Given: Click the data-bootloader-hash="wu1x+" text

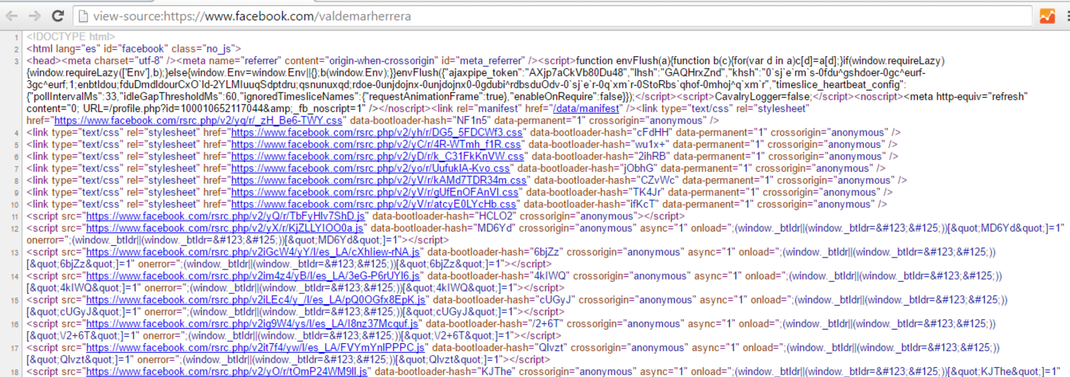Looking at the screenshot, I should pyautogui.click(x=596, y=144).
